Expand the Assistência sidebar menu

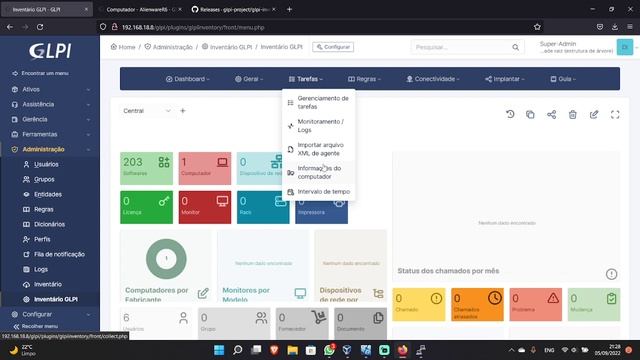coord(50,104)
